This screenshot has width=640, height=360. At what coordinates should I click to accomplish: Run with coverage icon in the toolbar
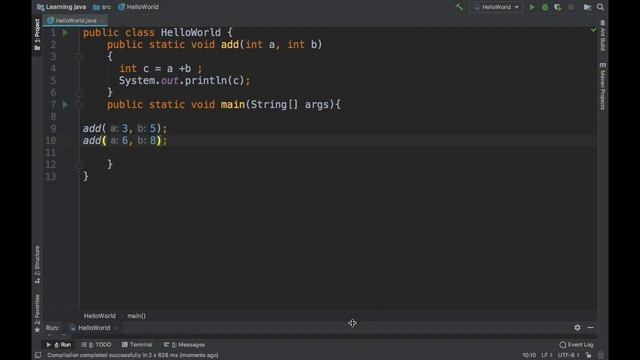[558, 7]
